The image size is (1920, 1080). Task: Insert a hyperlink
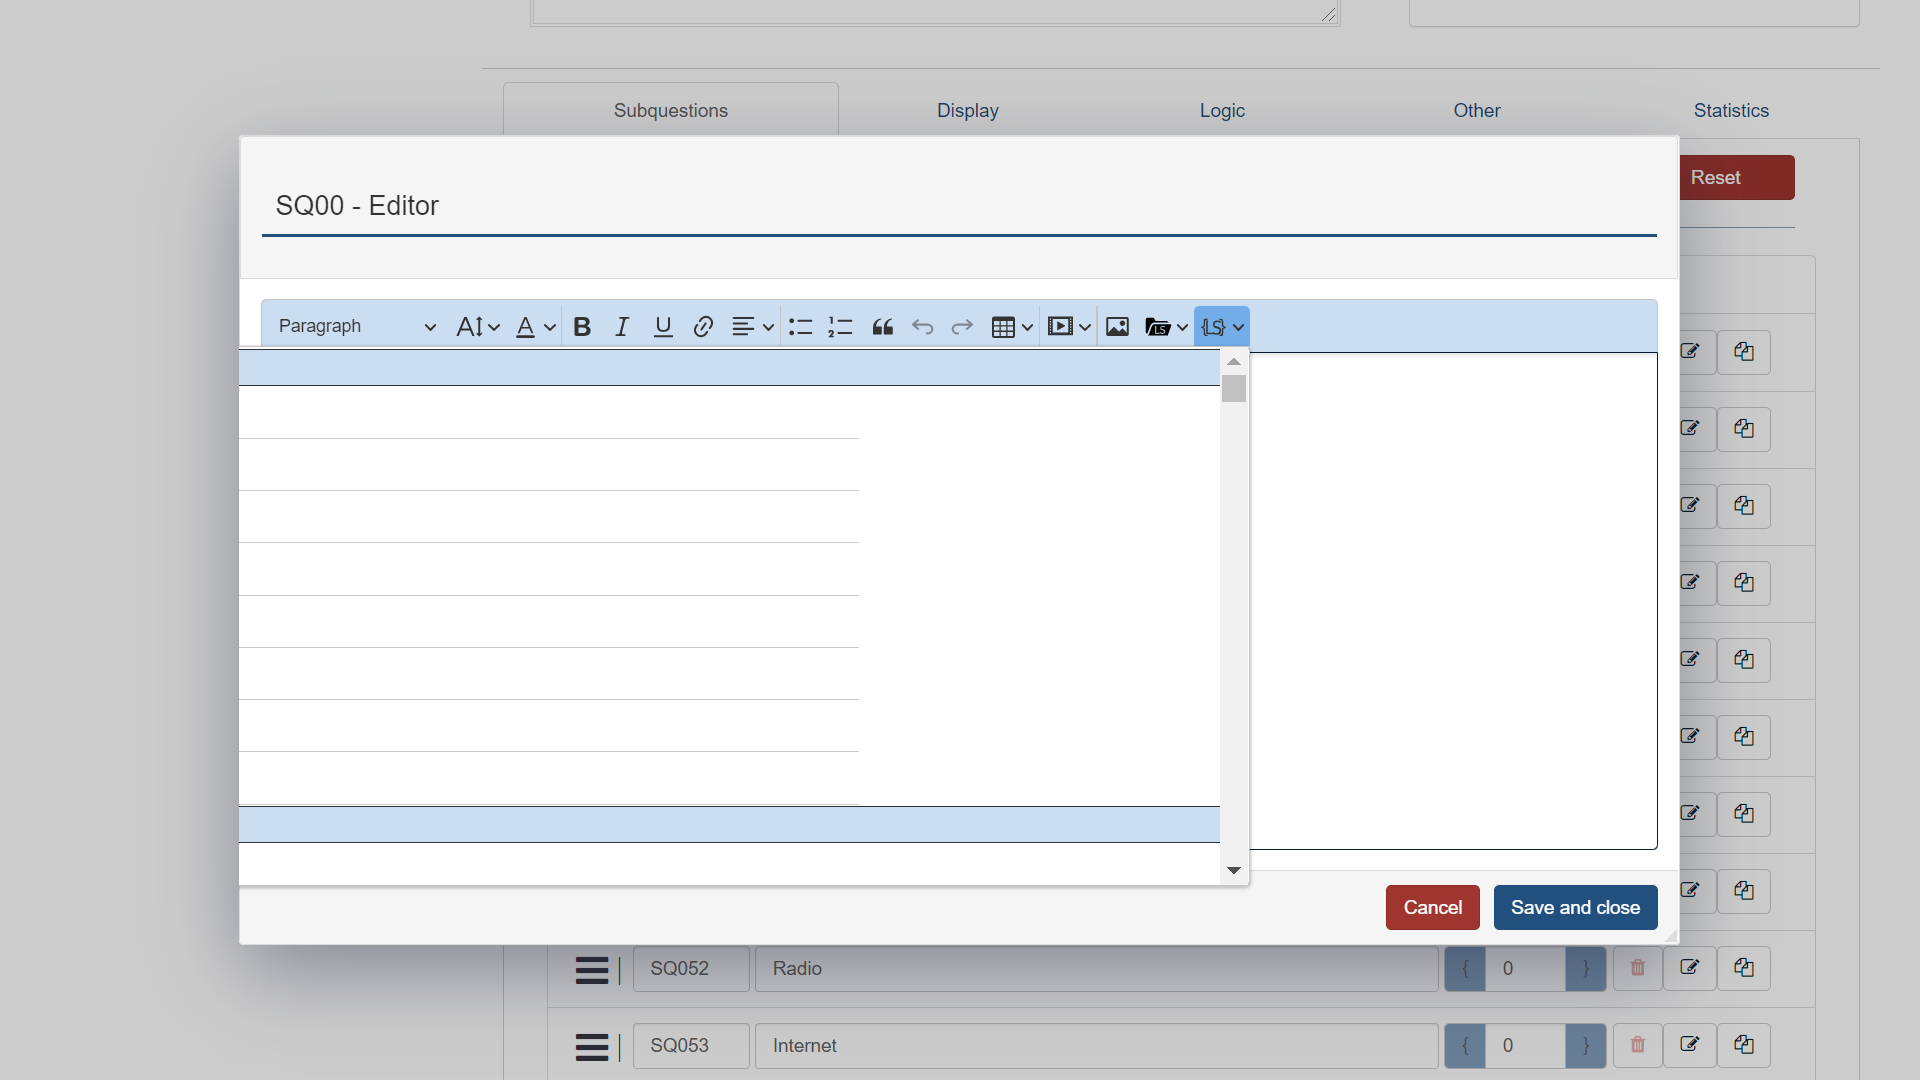tap(703, 327)
